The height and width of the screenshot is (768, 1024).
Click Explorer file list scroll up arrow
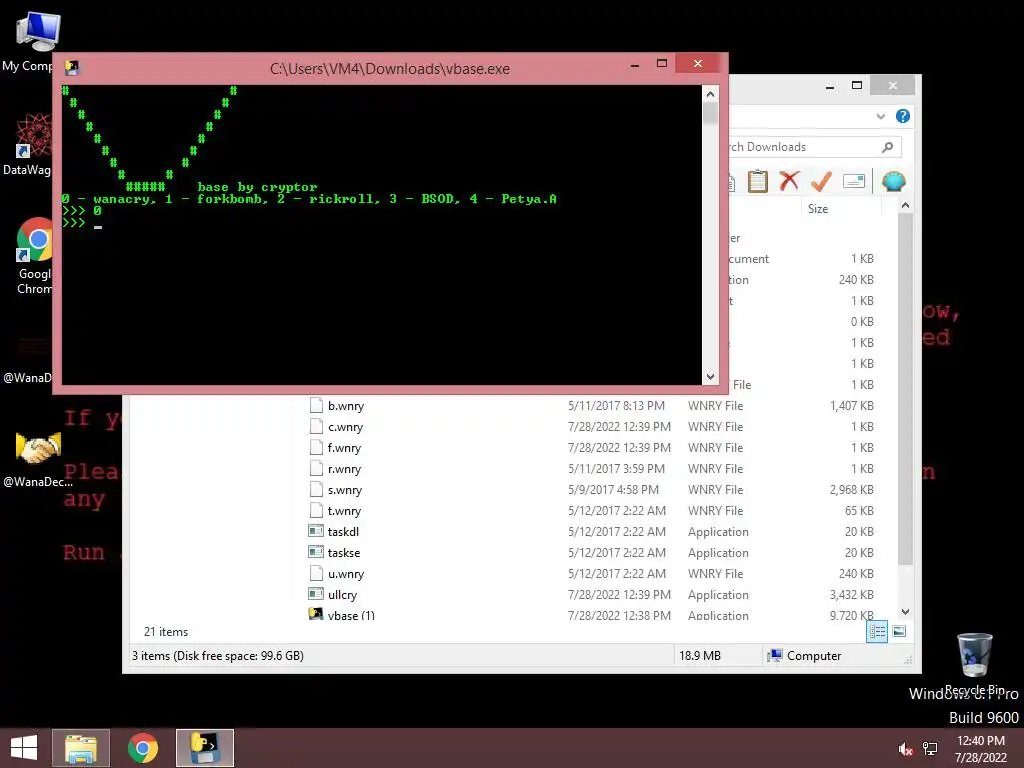click(x=905, y=206)
